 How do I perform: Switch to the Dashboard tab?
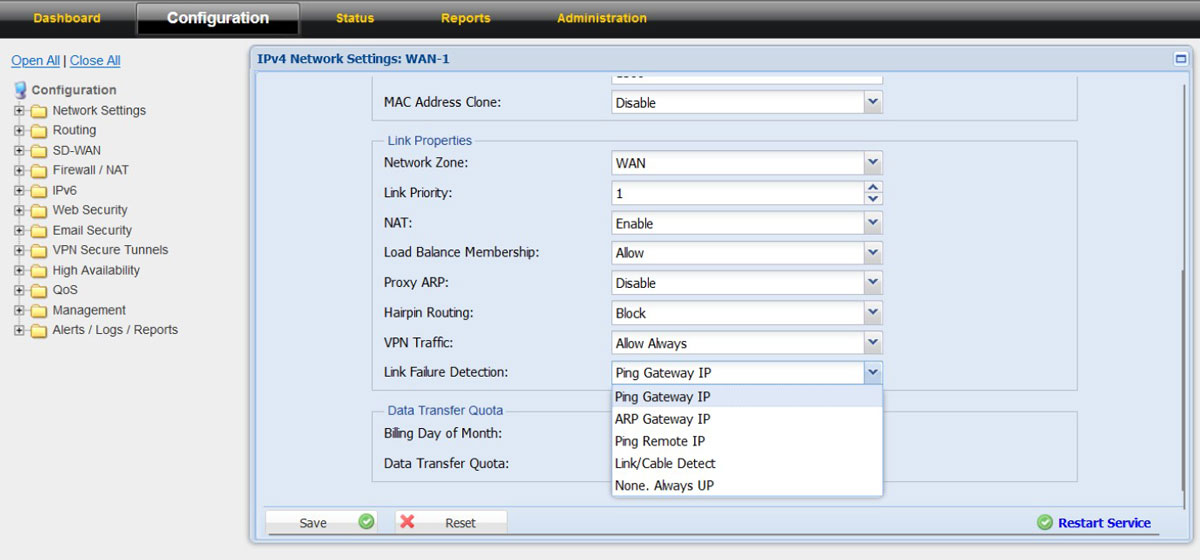pyautogui.click(x=67, y=18)
